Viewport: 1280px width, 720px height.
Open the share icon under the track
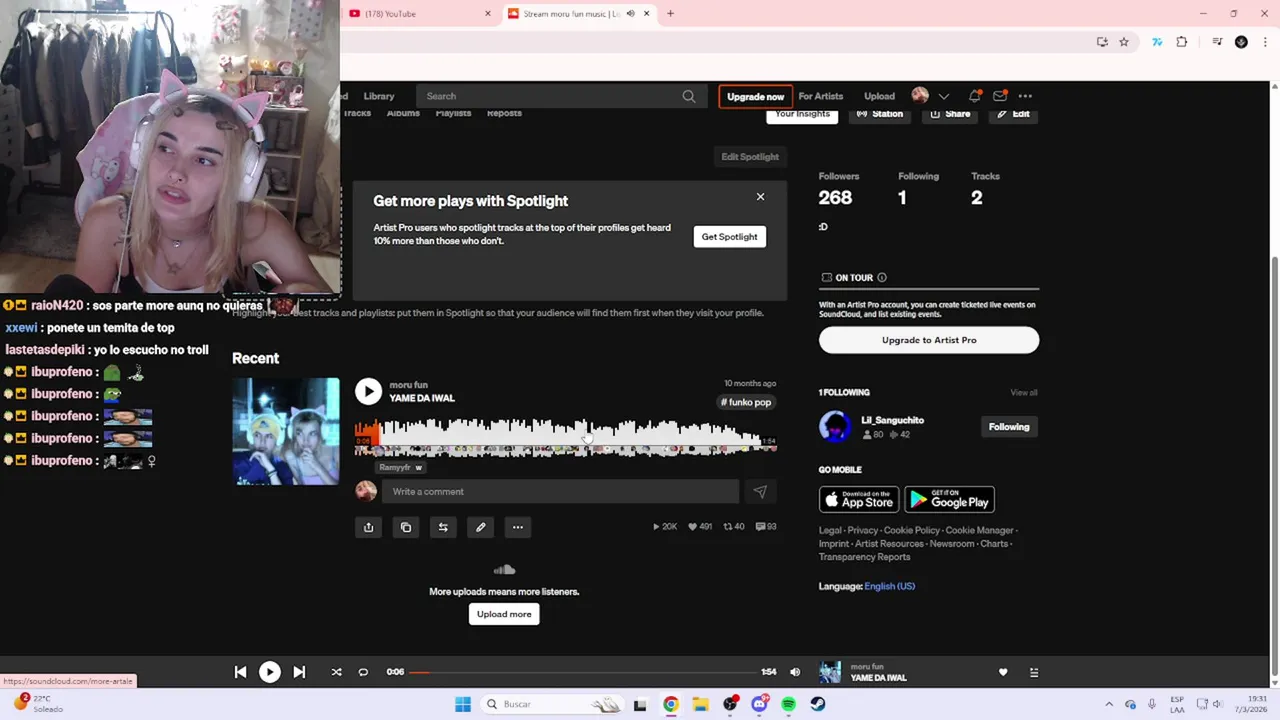(x=368, y=527)
